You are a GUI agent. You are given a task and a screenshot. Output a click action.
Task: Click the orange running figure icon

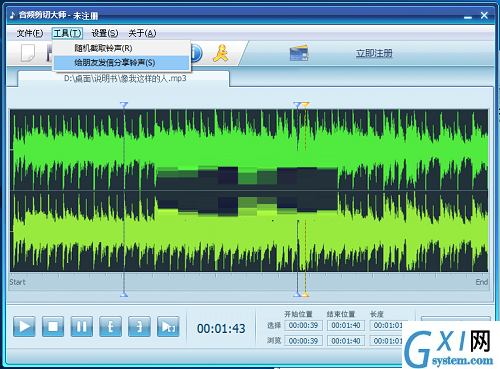coord(220,53)
